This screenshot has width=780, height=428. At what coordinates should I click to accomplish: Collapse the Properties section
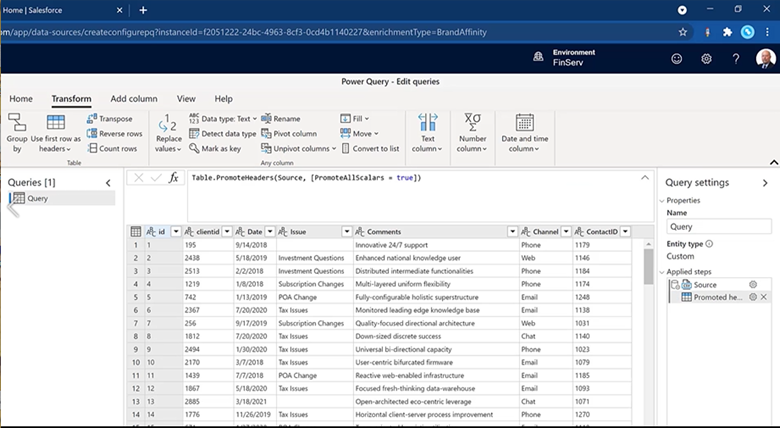[662, 201]
